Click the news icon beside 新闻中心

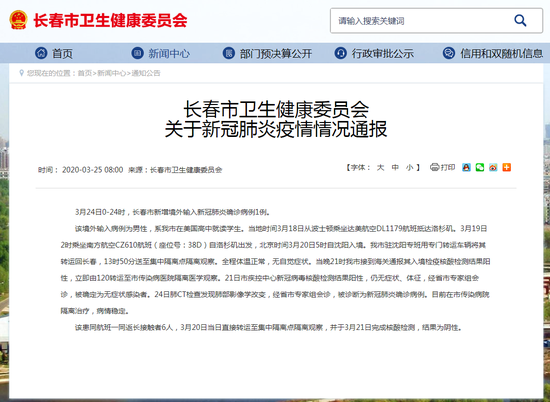point(137,53)
